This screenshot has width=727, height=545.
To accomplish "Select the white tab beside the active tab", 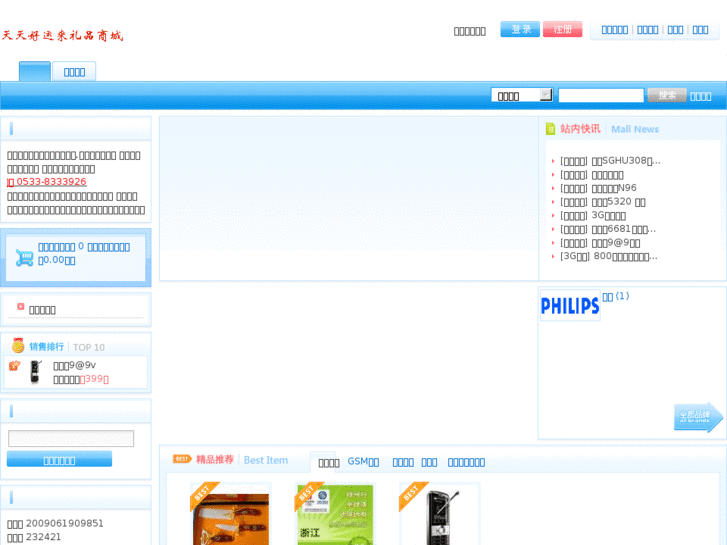I will [74, 71].
